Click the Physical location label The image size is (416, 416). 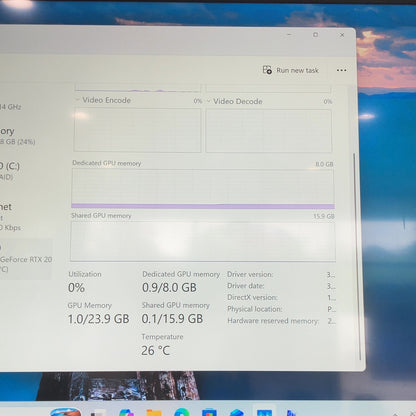(x=255, y=309)
